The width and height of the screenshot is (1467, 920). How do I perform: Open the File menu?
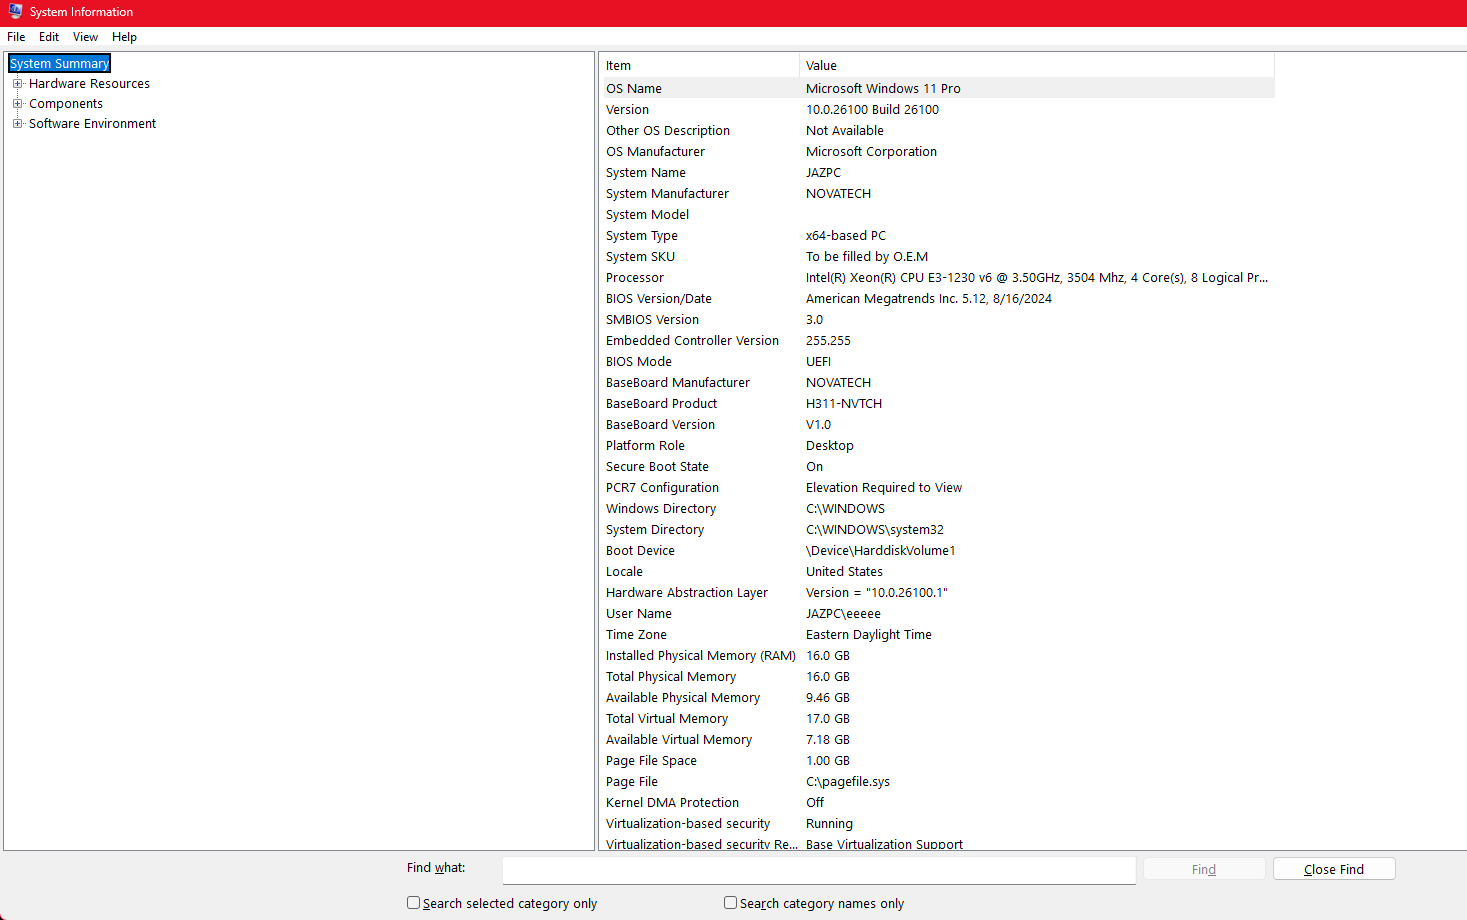pos(16,37)
